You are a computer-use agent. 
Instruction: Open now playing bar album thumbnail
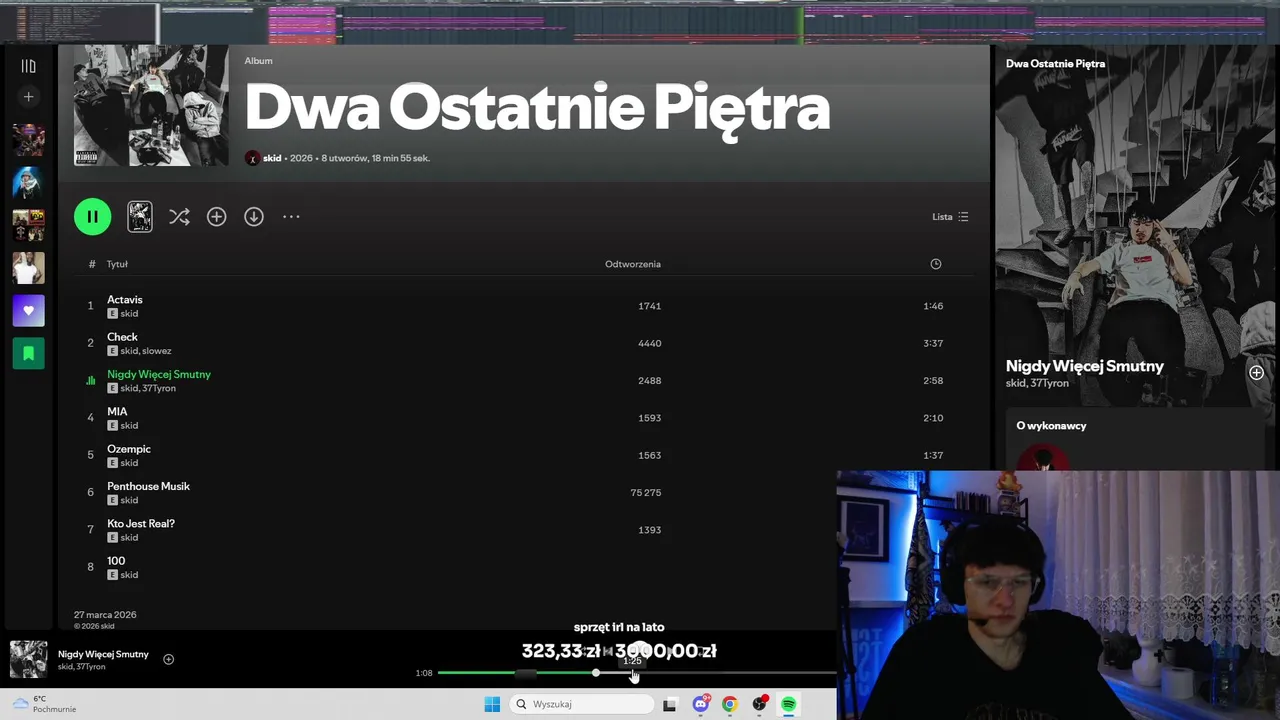(x=28, y=660)
